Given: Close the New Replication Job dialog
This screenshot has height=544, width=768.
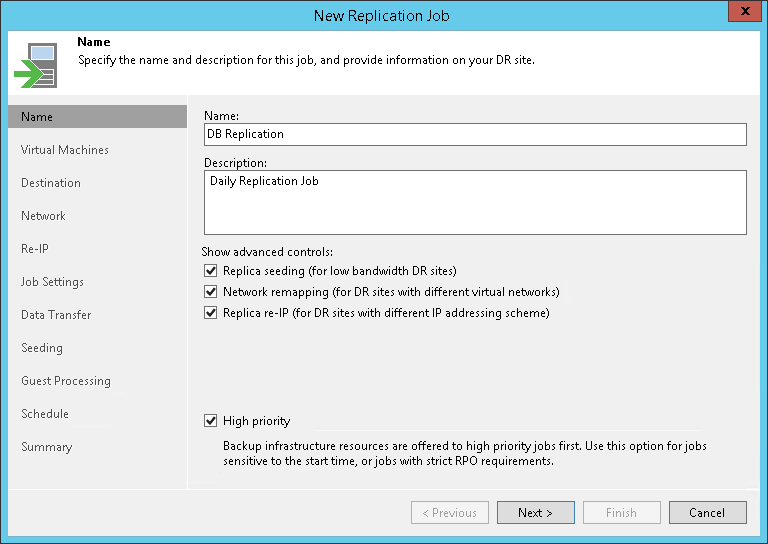Looking at the screenshot, I should point(741,14).
